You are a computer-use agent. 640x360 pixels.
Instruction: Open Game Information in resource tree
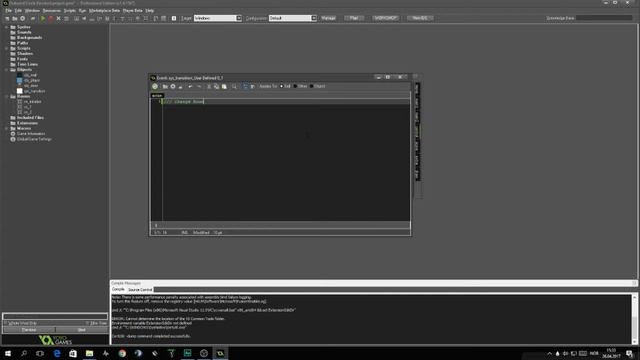click(31, 134)
